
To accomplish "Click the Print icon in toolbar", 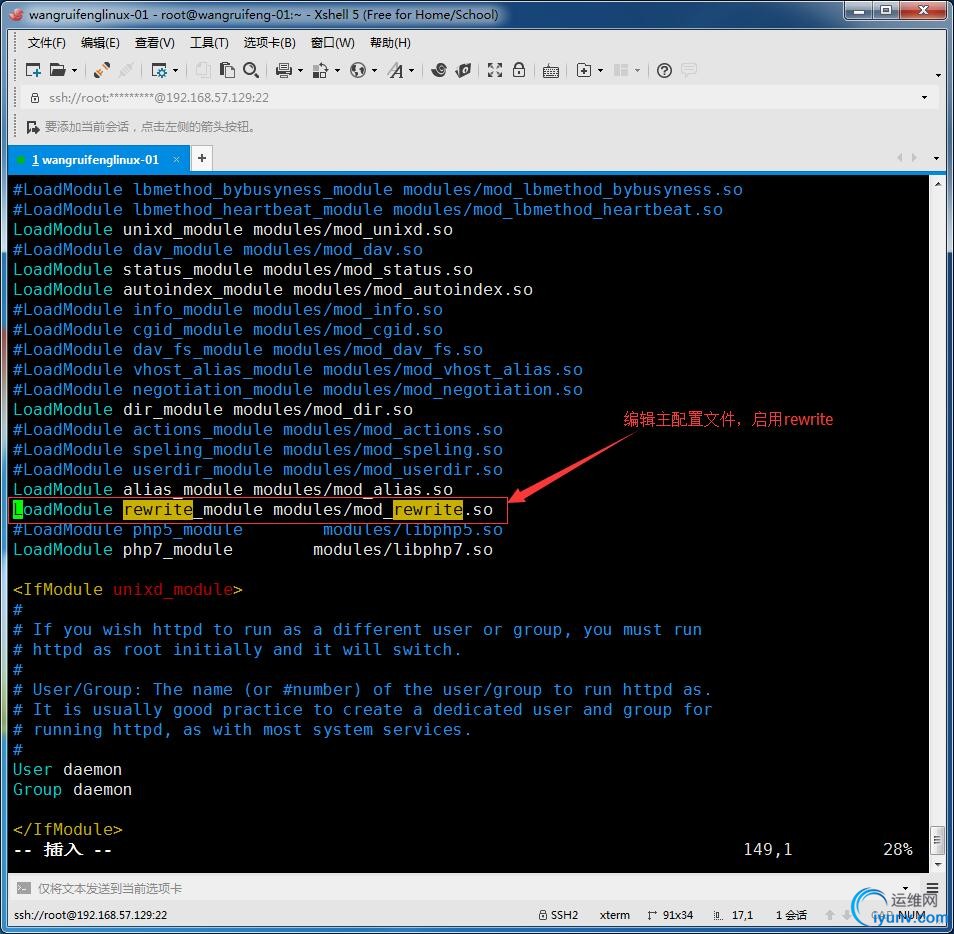I will pos(283,70).
